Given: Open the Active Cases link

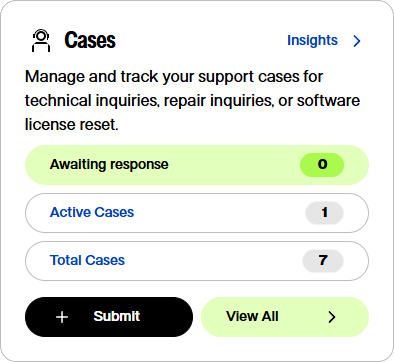Looking at the screenshot, I should coord(92,212).
